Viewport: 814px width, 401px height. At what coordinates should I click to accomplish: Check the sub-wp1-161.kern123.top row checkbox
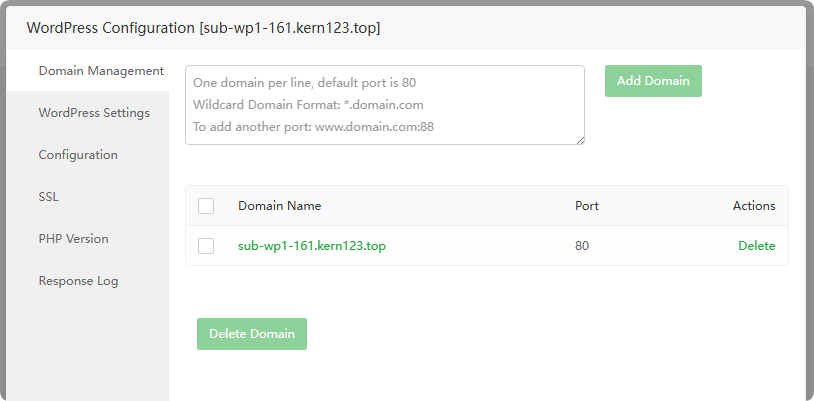[x=206, y=246]
